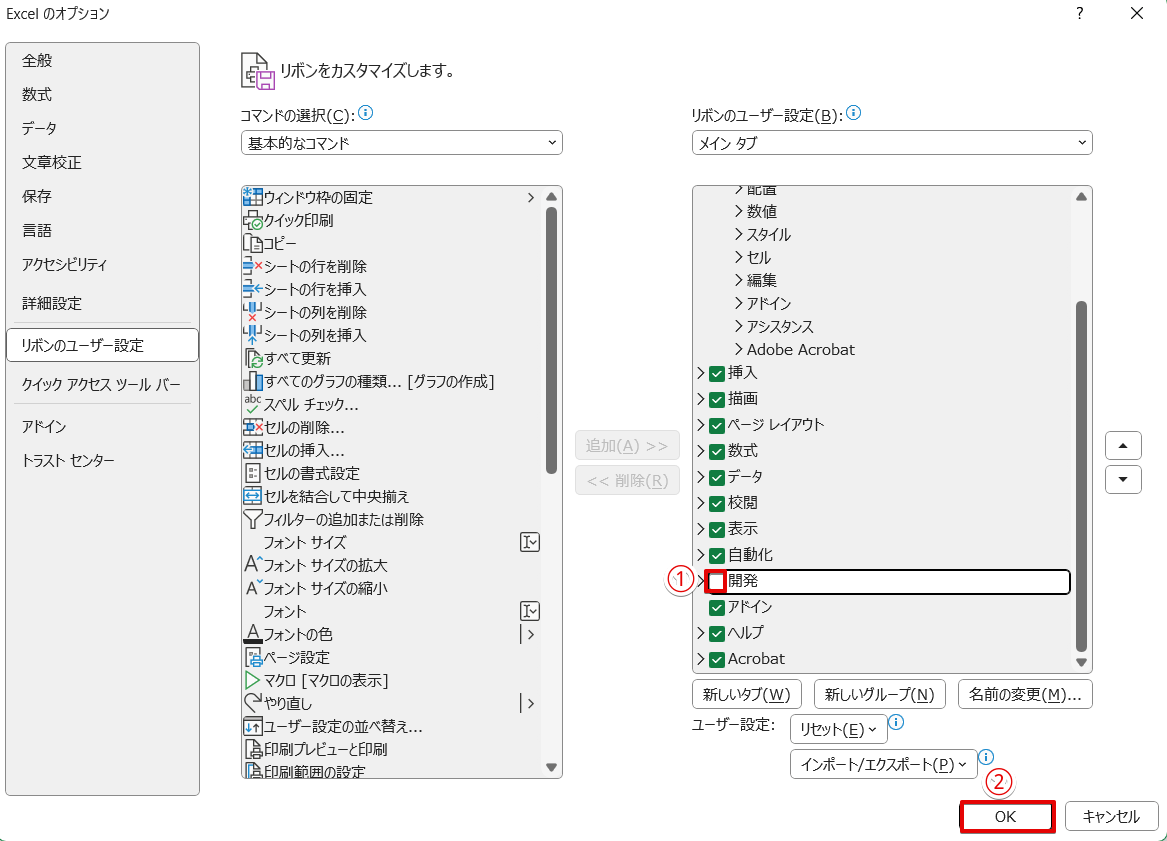Select the ユーザー設定の並べ替え icon
Viewport: 1167px width, 841px height.
252,726
